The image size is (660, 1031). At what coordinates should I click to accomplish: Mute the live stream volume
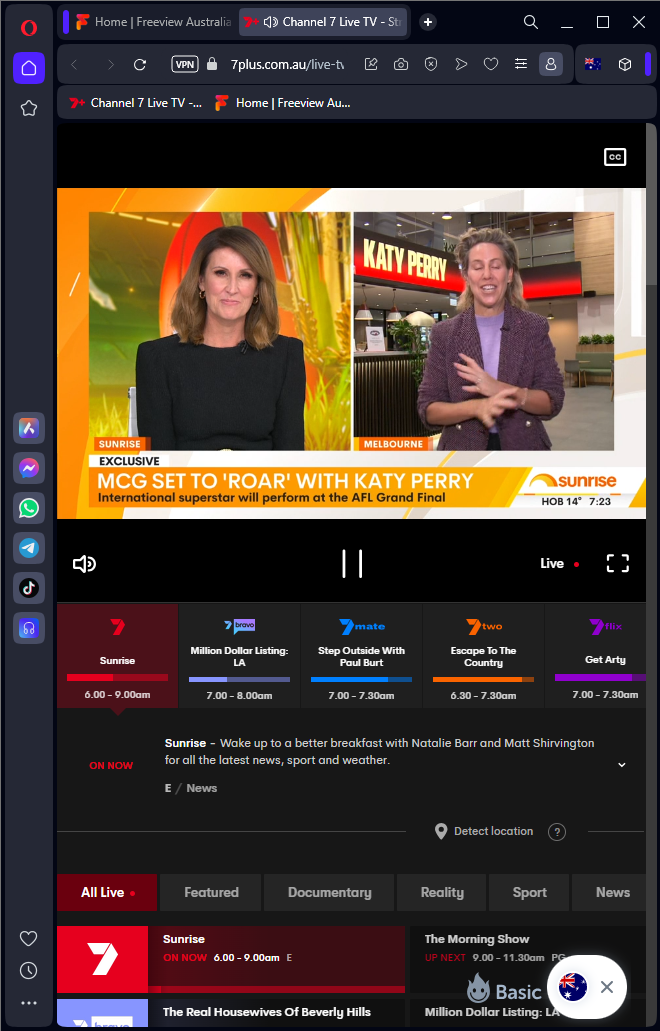tap(84, 563)
